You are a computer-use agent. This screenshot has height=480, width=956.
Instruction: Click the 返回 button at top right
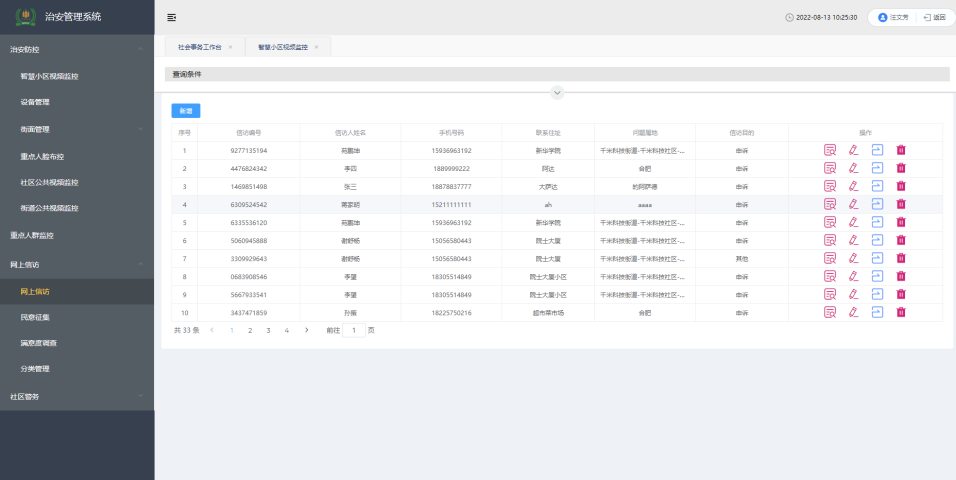tap(934, 17)
